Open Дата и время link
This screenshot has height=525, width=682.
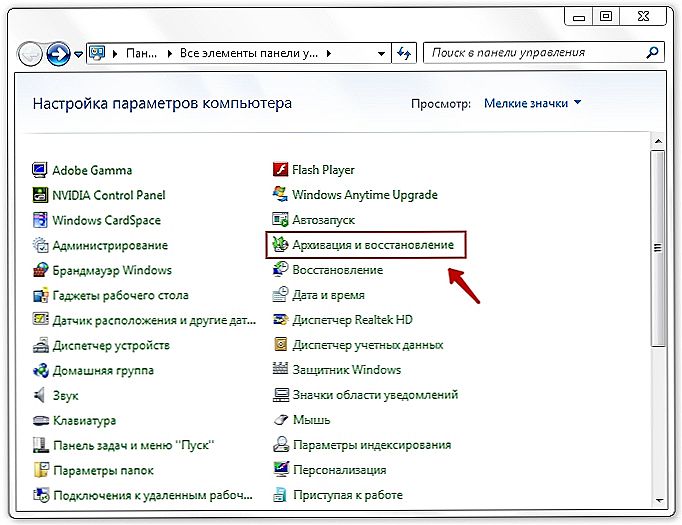328,295
